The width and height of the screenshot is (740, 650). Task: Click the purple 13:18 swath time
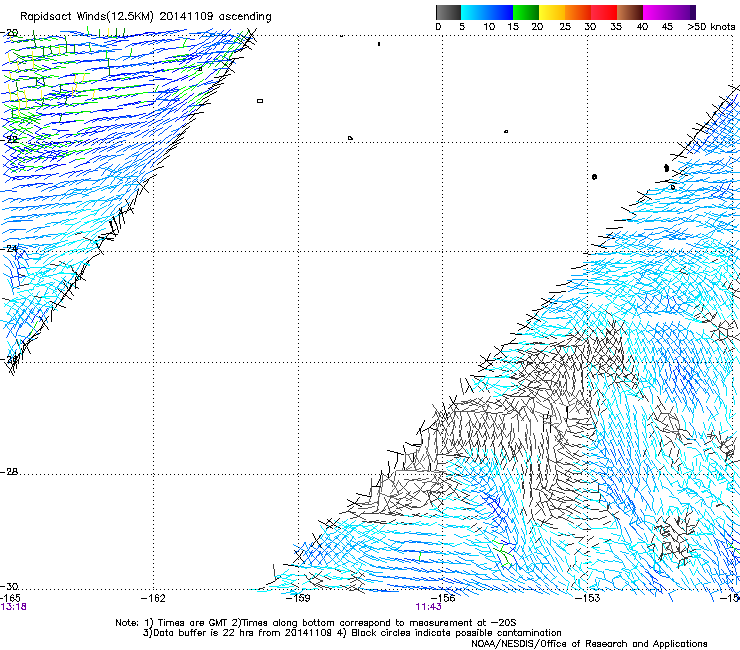point(14,607)
